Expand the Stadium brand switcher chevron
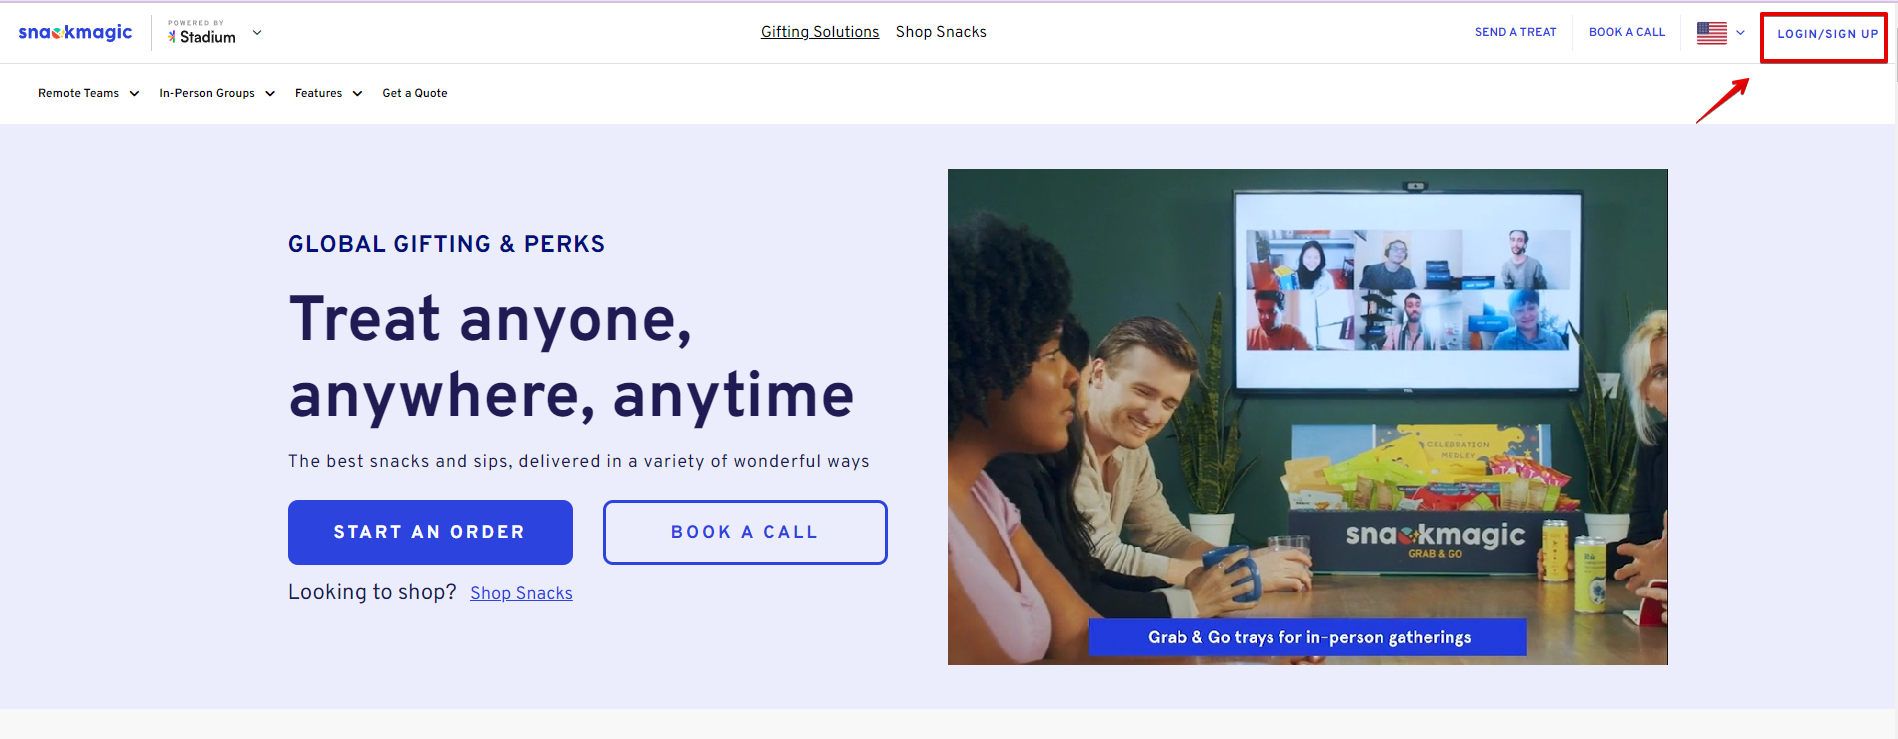 [257, 32]
